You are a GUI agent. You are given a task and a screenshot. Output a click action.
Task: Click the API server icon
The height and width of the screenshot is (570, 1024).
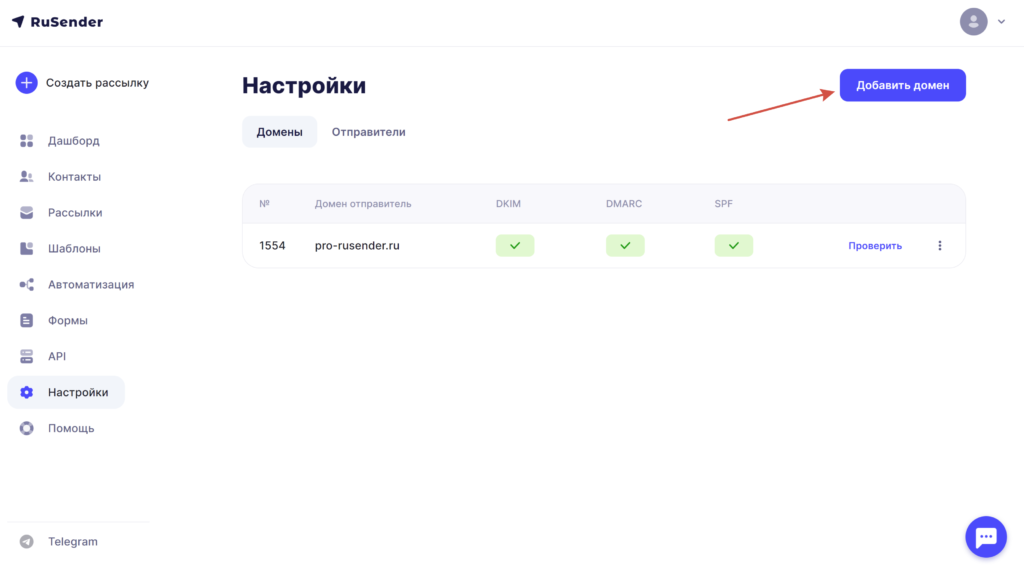[x=26, y=356]
